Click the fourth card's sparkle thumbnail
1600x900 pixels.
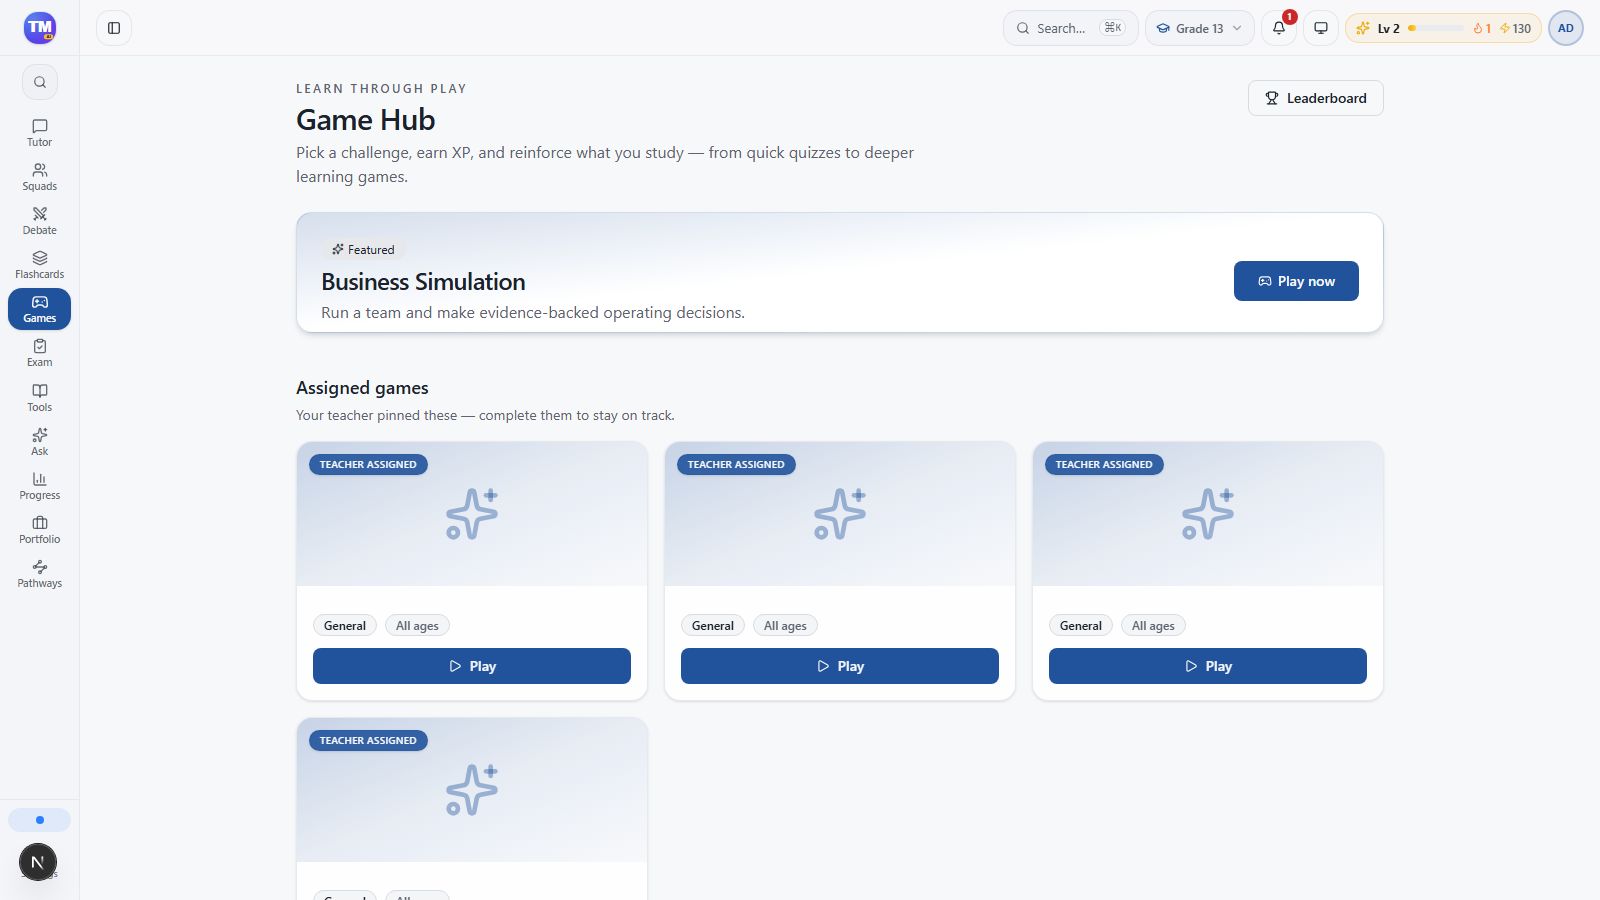point(472,790)
